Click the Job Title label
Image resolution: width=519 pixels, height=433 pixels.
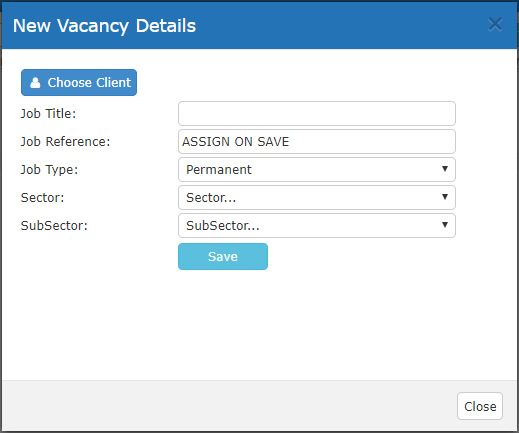click(48, 114)
